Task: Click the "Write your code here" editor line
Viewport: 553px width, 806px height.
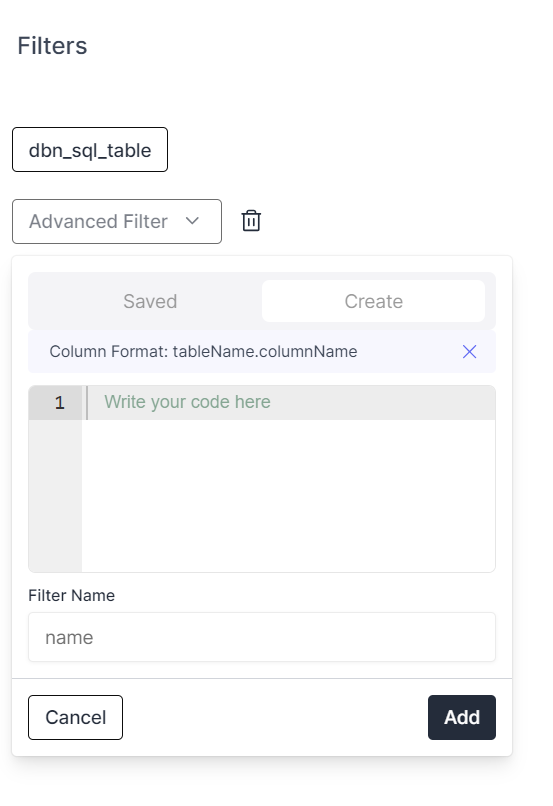Action: click(288, 402)
